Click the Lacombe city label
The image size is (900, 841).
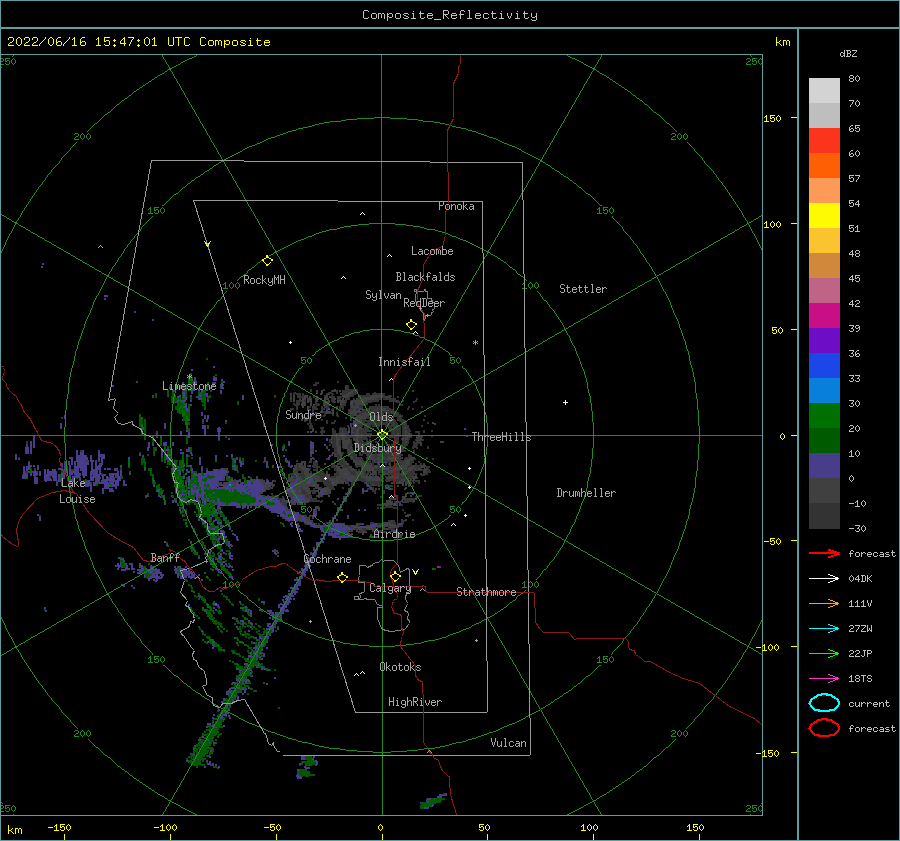(432, 251)
